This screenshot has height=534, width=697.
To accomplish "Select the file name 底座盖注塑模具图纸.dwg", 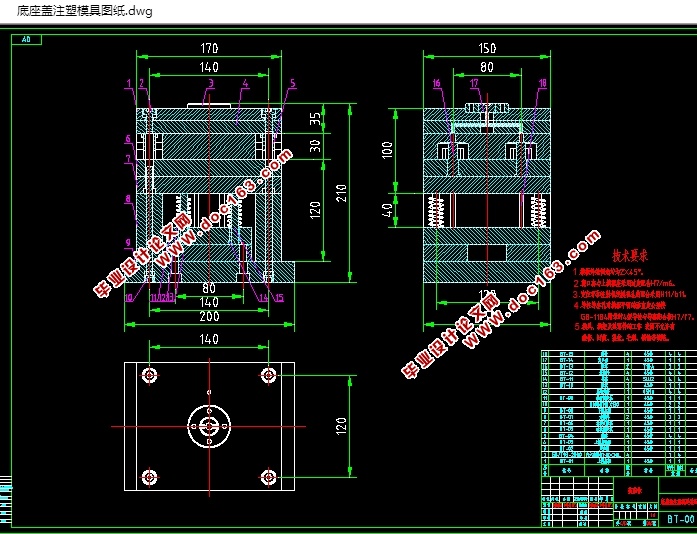I will click(84, 11).
